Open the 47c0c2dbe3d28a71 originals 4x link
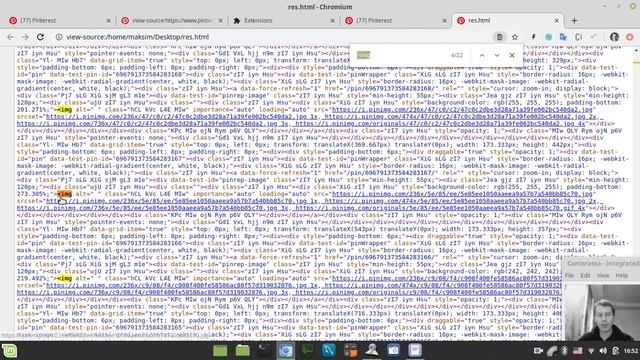 coord(440,123)
